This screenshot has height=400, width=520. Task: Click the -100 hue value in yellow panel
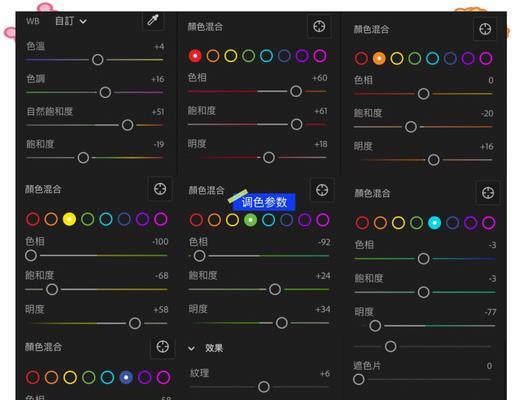[x=160, y=242]
